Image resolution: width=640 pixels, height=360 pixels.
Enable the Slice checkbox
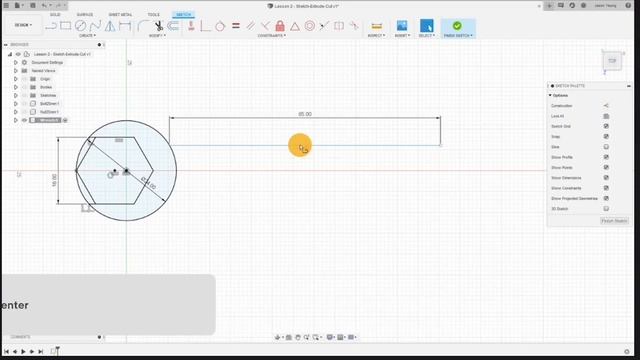pos(606,147)
